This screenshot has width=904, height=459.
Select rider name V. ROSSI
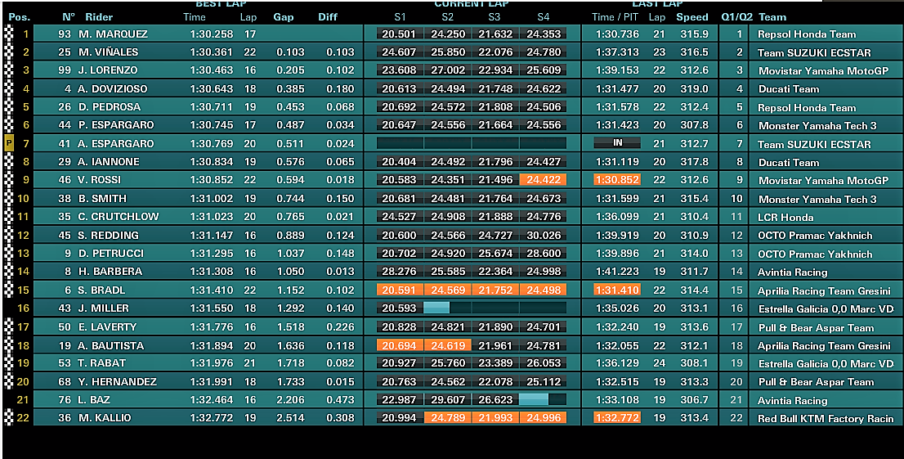click(x=99, y=180)
